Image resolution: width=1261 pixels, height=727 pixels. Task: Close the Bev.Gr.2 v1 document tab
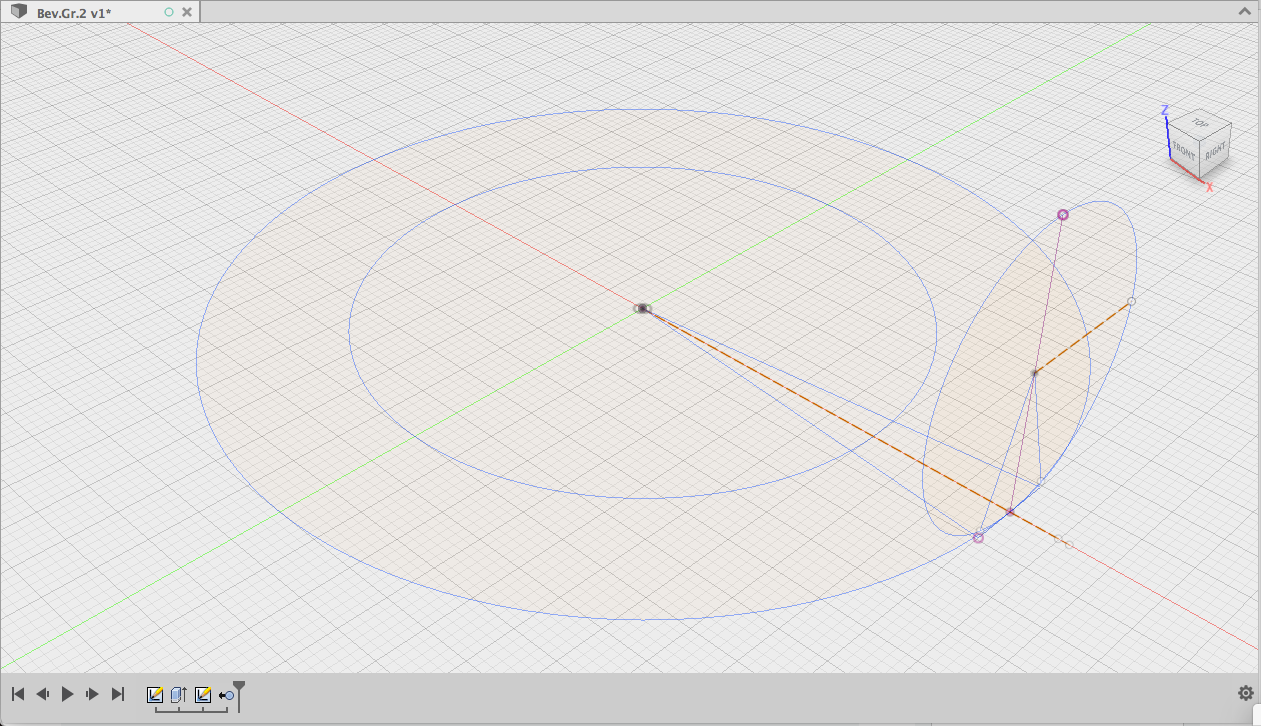point(186,12)
